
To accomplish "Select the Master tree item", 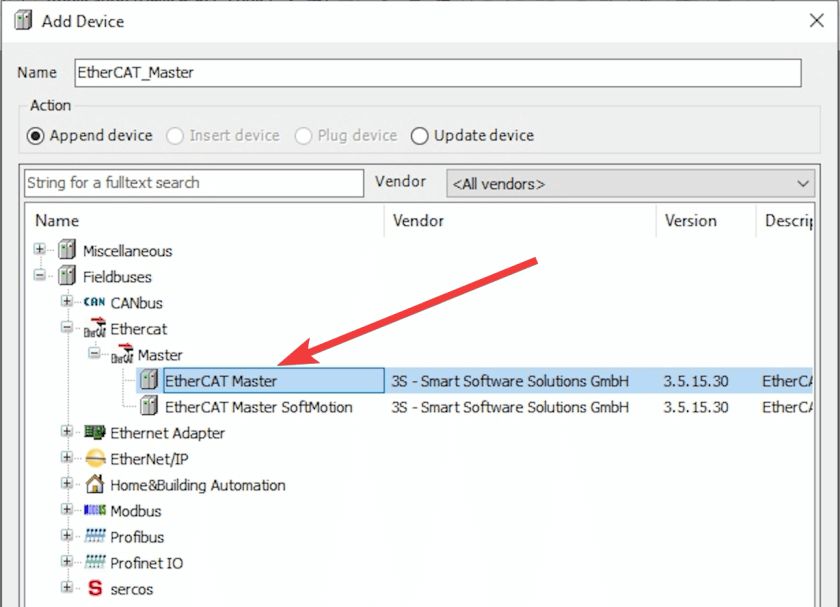I will pos(160,355).
